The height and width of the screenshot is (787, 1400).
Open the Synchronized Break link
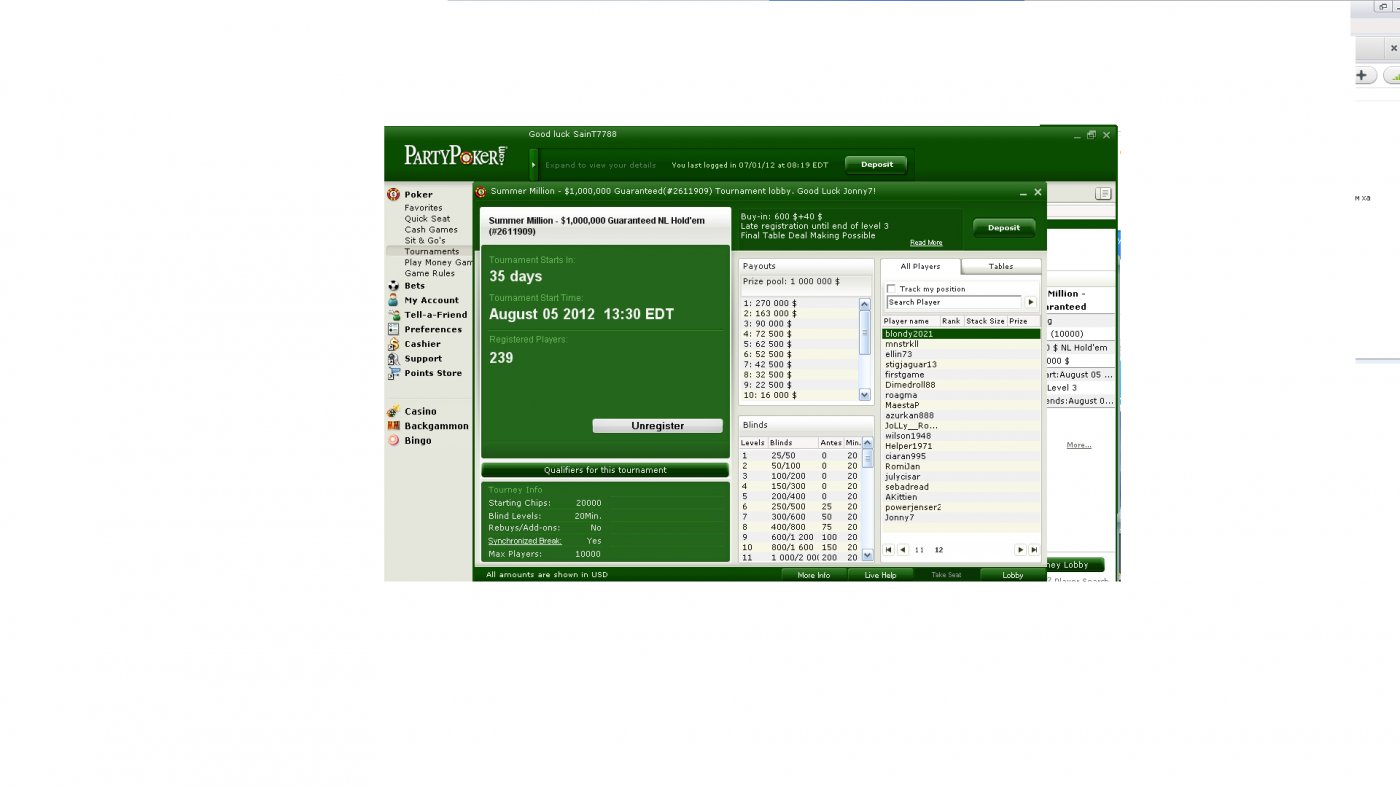(x=525, y=541)
